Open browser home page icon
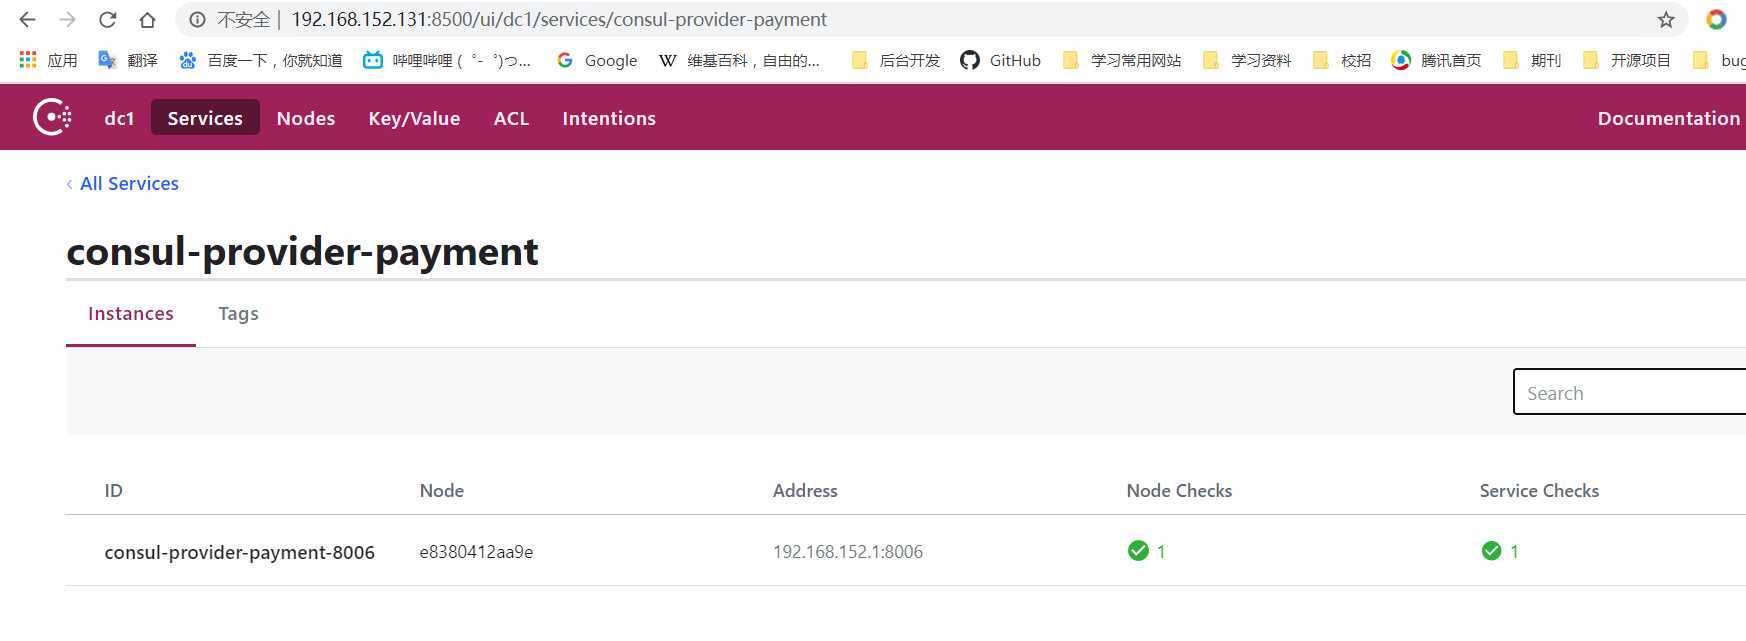The image size is (1746, 641). click(x=147, y=20)
